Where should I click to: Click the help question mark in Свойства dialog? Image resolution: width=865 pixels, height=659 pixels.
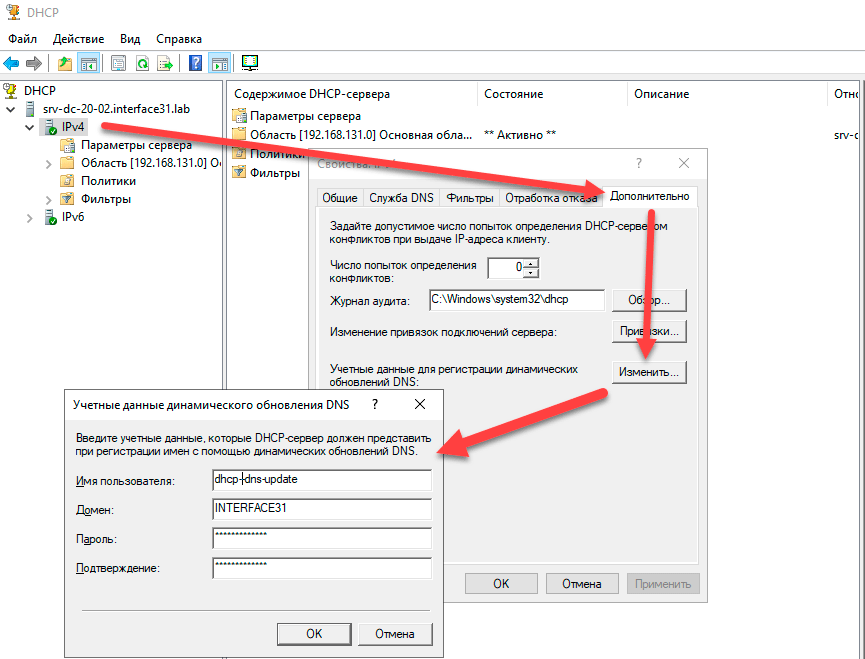click(639, 163)
